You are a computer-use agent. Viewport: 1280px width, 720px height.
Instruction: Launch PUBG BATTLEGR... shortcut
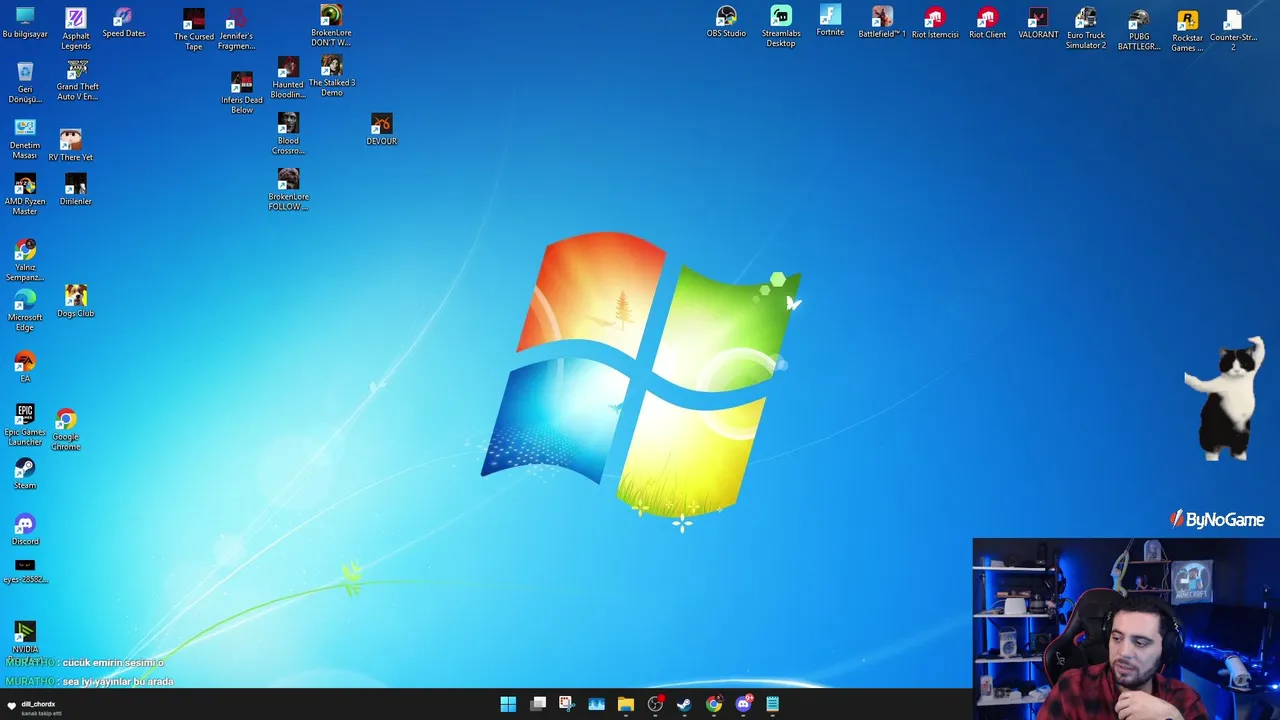1139,30
